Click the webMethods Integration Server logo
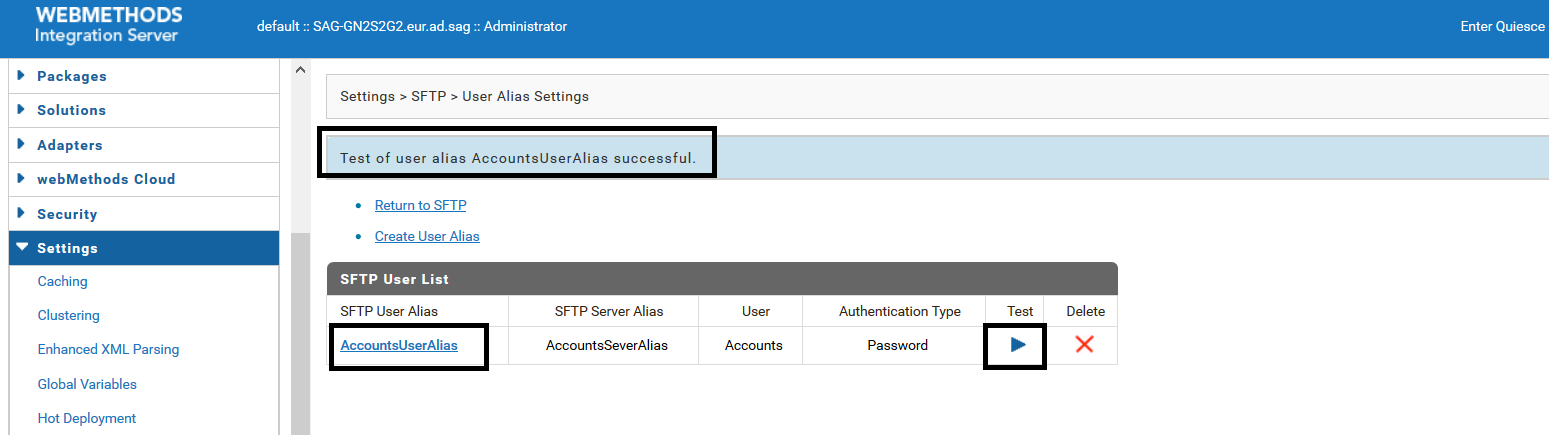 click(108, 25)
